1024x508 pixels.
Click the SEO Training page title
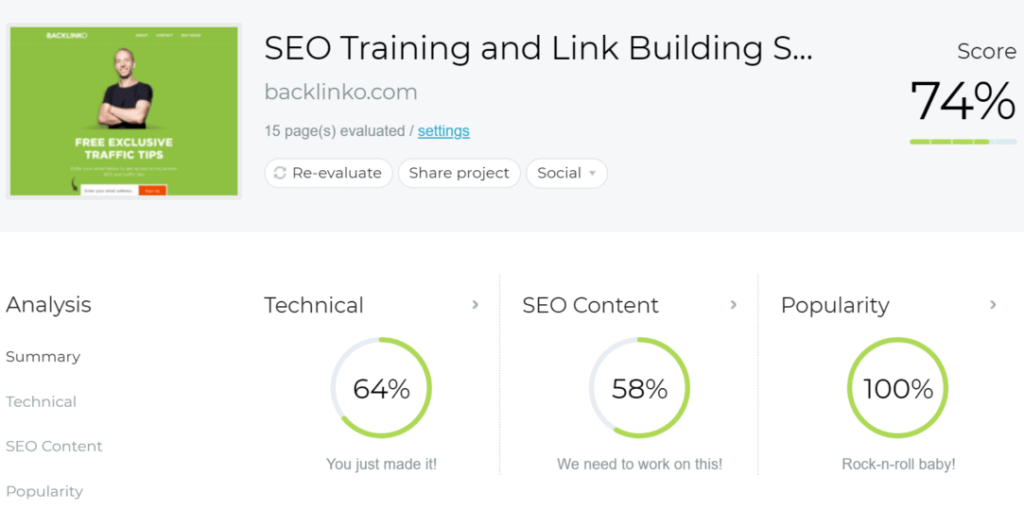pyautogui.click(x=539, y=48)
